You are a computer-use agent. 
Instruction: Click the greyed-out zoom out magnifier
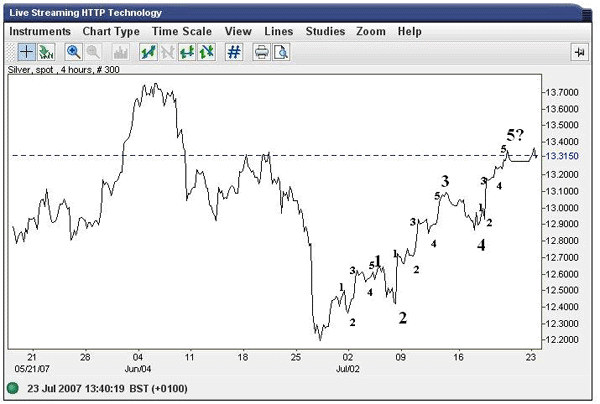click(92, 52)
